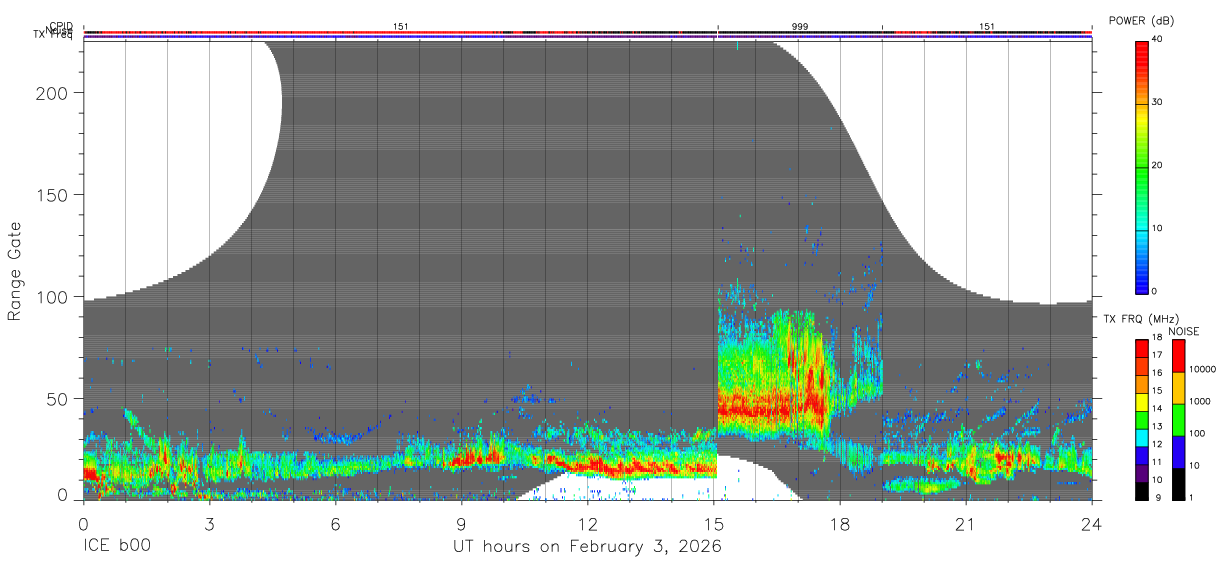The image size is (1228, 567).
Task: Select the 20 tick on power scale
Action: 1159,165
